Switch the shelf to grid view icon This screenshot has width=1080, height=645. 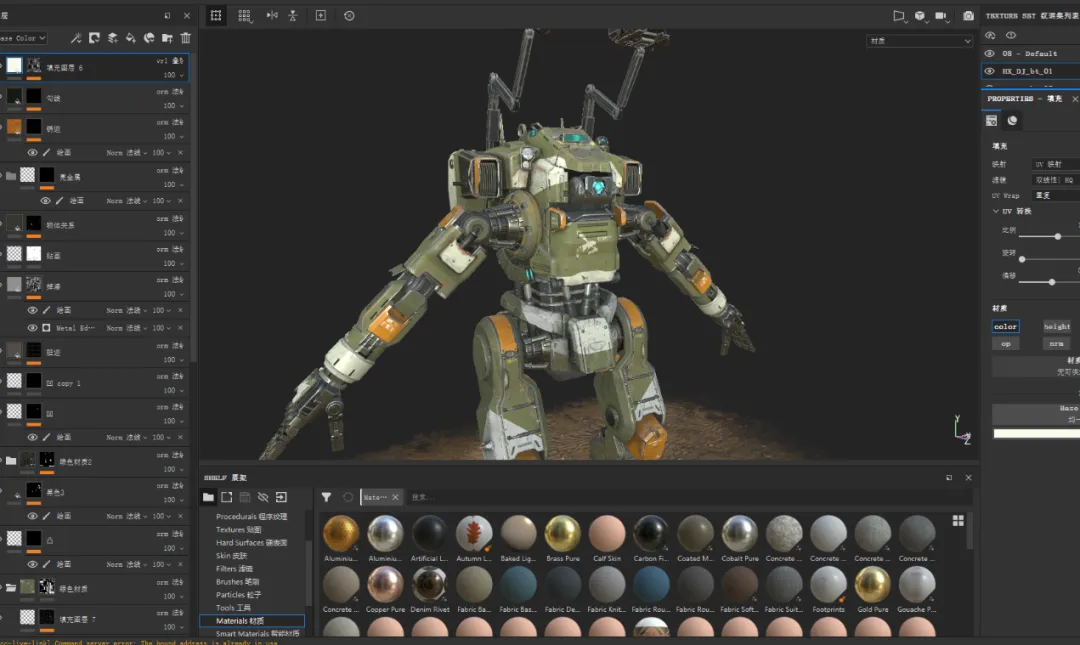click(x=958, y=521)
